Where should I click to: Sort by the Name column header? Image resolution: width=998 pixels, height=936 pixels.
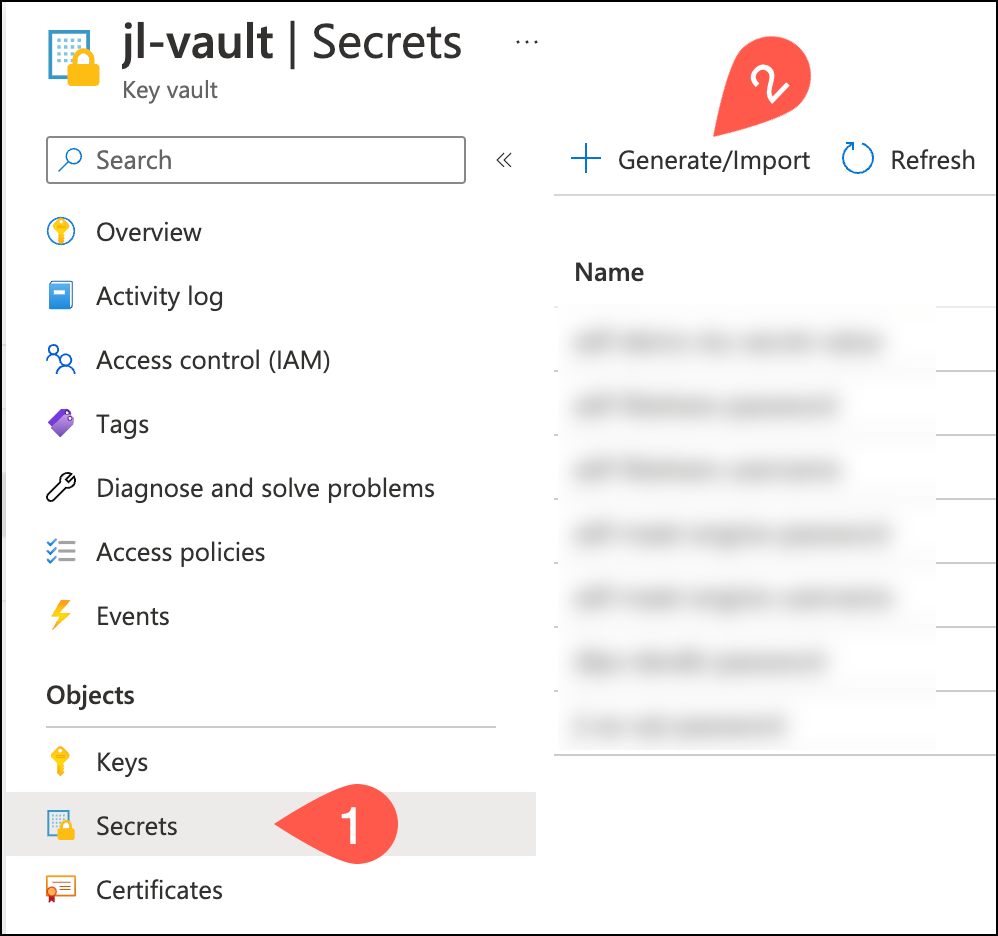coord(609,272)
